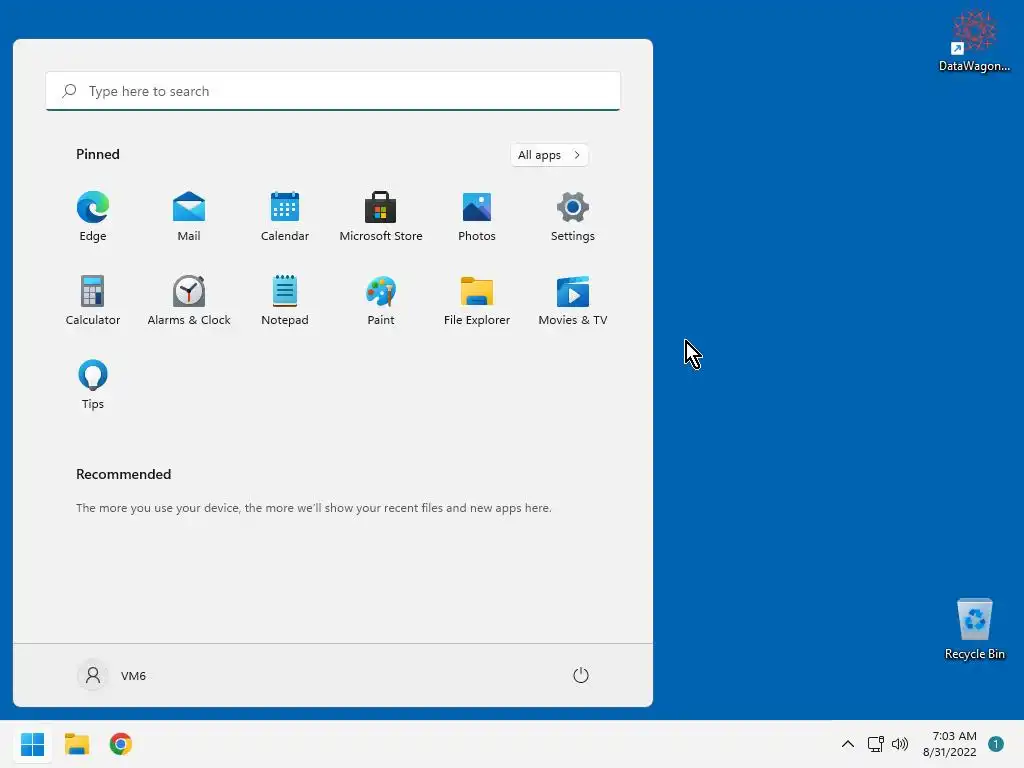Viewport: 1024px width, 768px height.
Task: Open the Calculator app
Action: pyautogui.click(x=93, y=301)
